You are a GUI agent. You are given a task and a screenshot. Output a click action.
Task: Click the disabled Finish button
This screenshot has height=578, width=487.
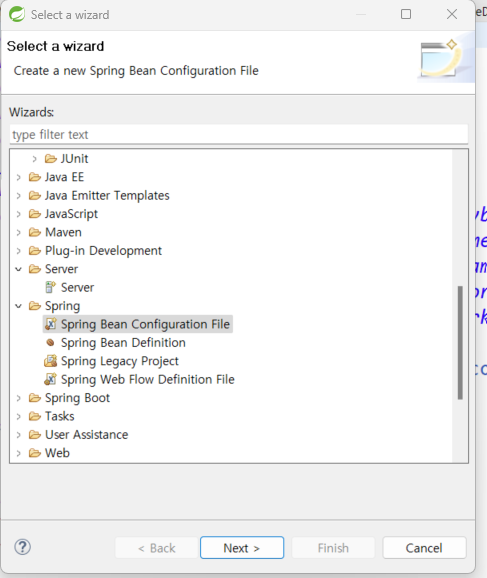point(333,548)
